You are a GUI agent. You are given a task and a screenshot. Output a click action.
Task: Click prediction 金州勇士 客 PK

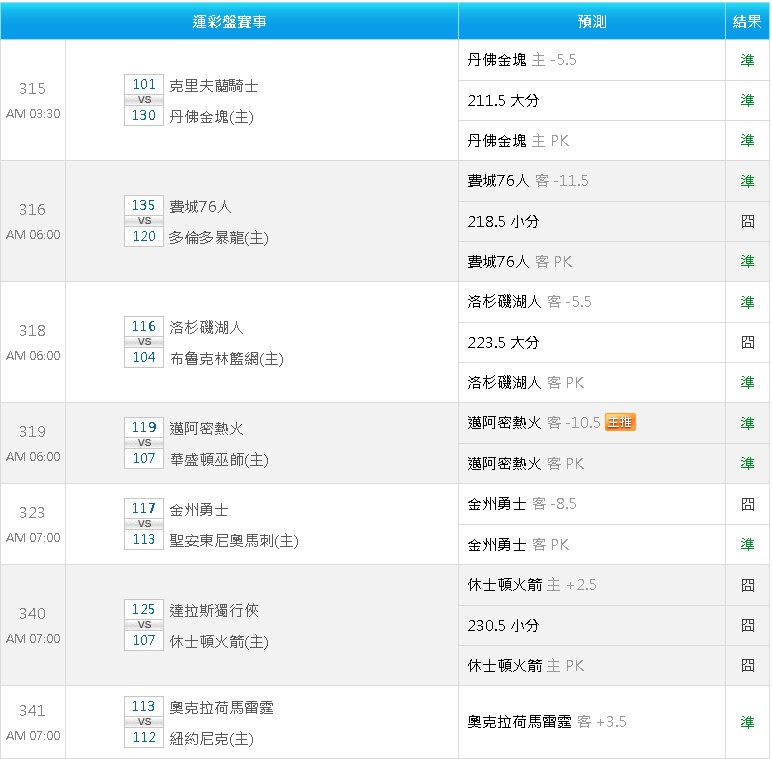(518, 545)
